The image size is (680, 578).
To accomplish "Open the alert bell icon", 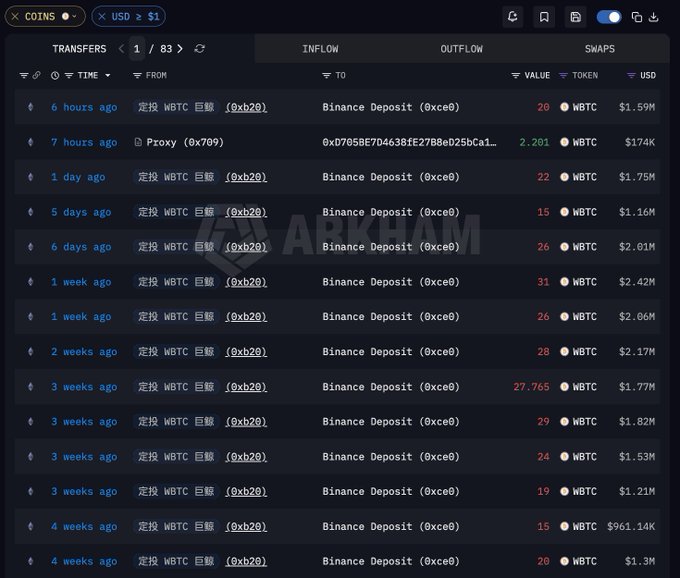I will click(x=513, y=17).
